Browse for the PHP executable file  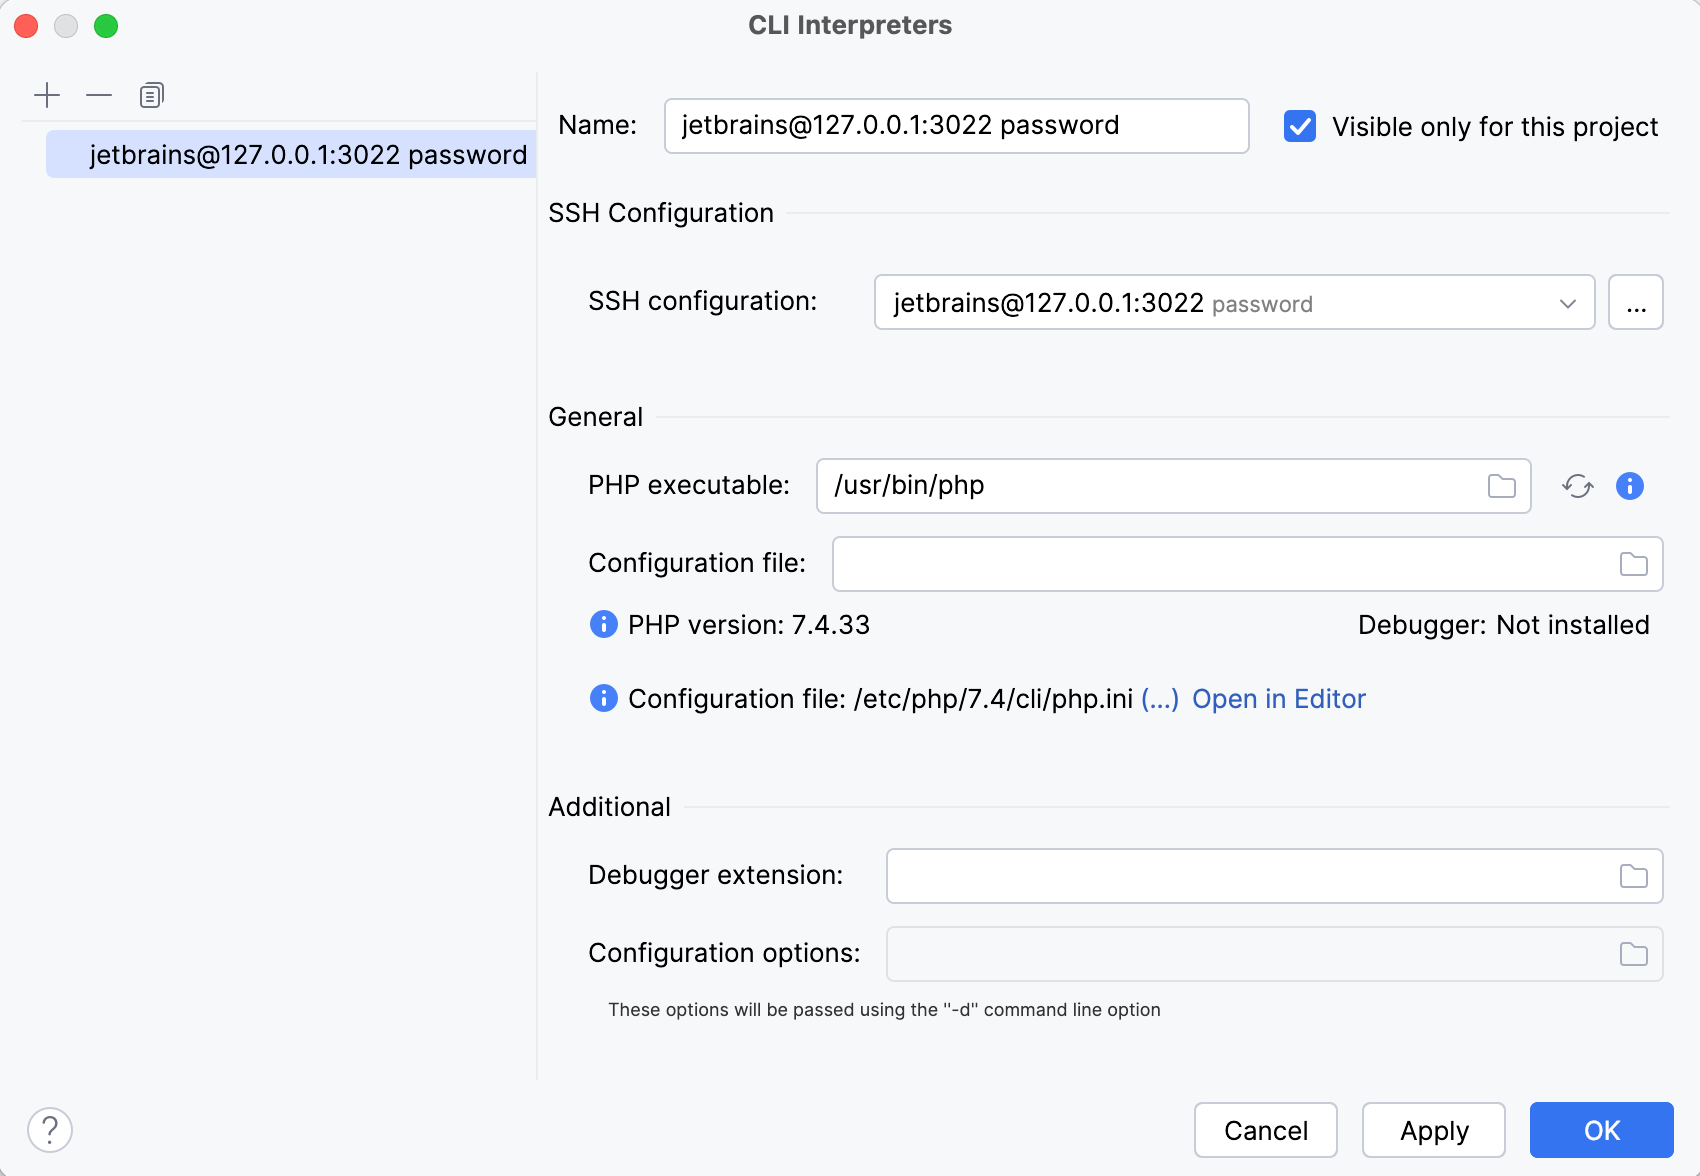pyautogui.click(x=1501, y=486)
